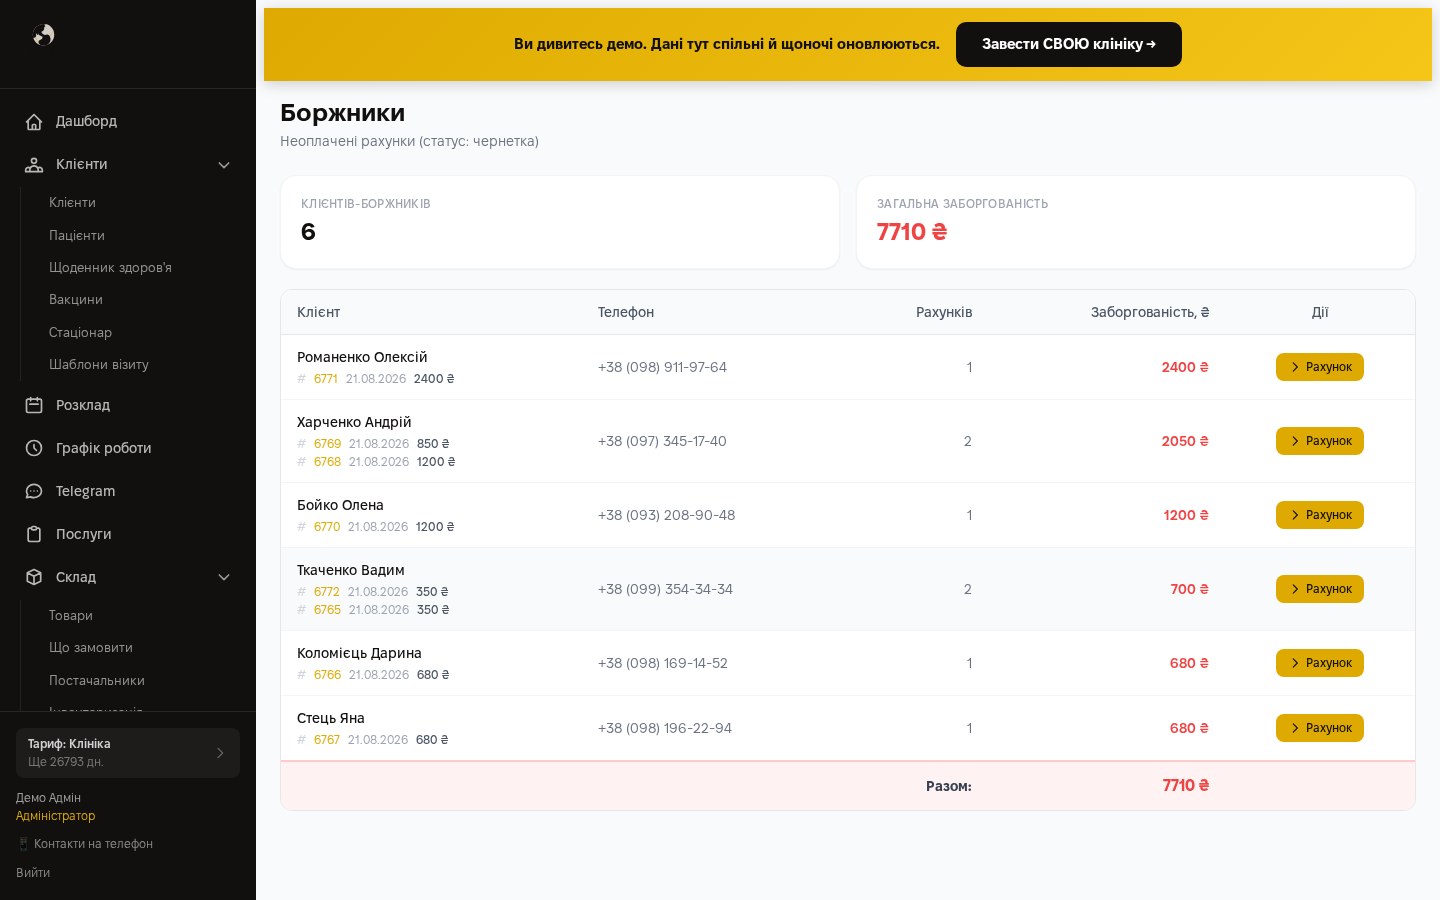Open invoice number 6772
Viewport: 1440px width, 900px height.
click(x=327, y=592)
